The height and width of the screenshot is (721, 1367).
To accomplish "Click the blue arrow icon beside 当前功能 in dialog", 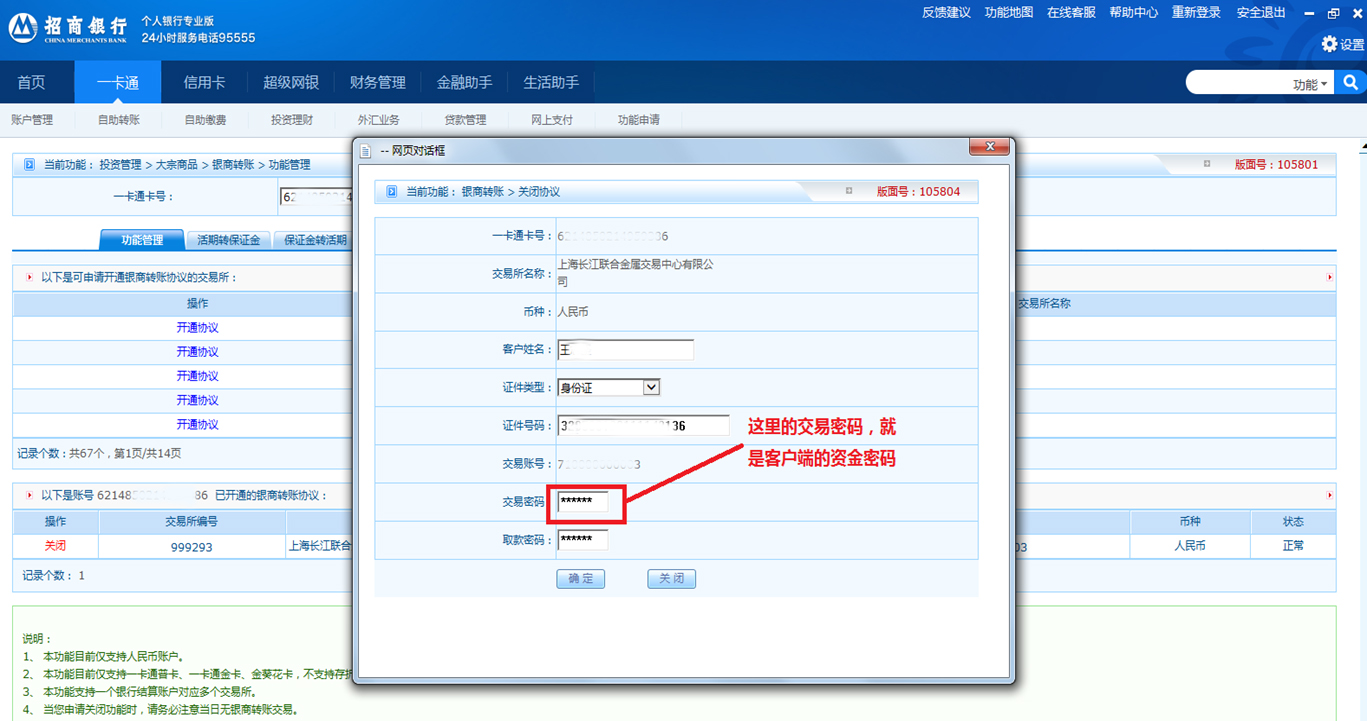I will [x=391, y=191].
